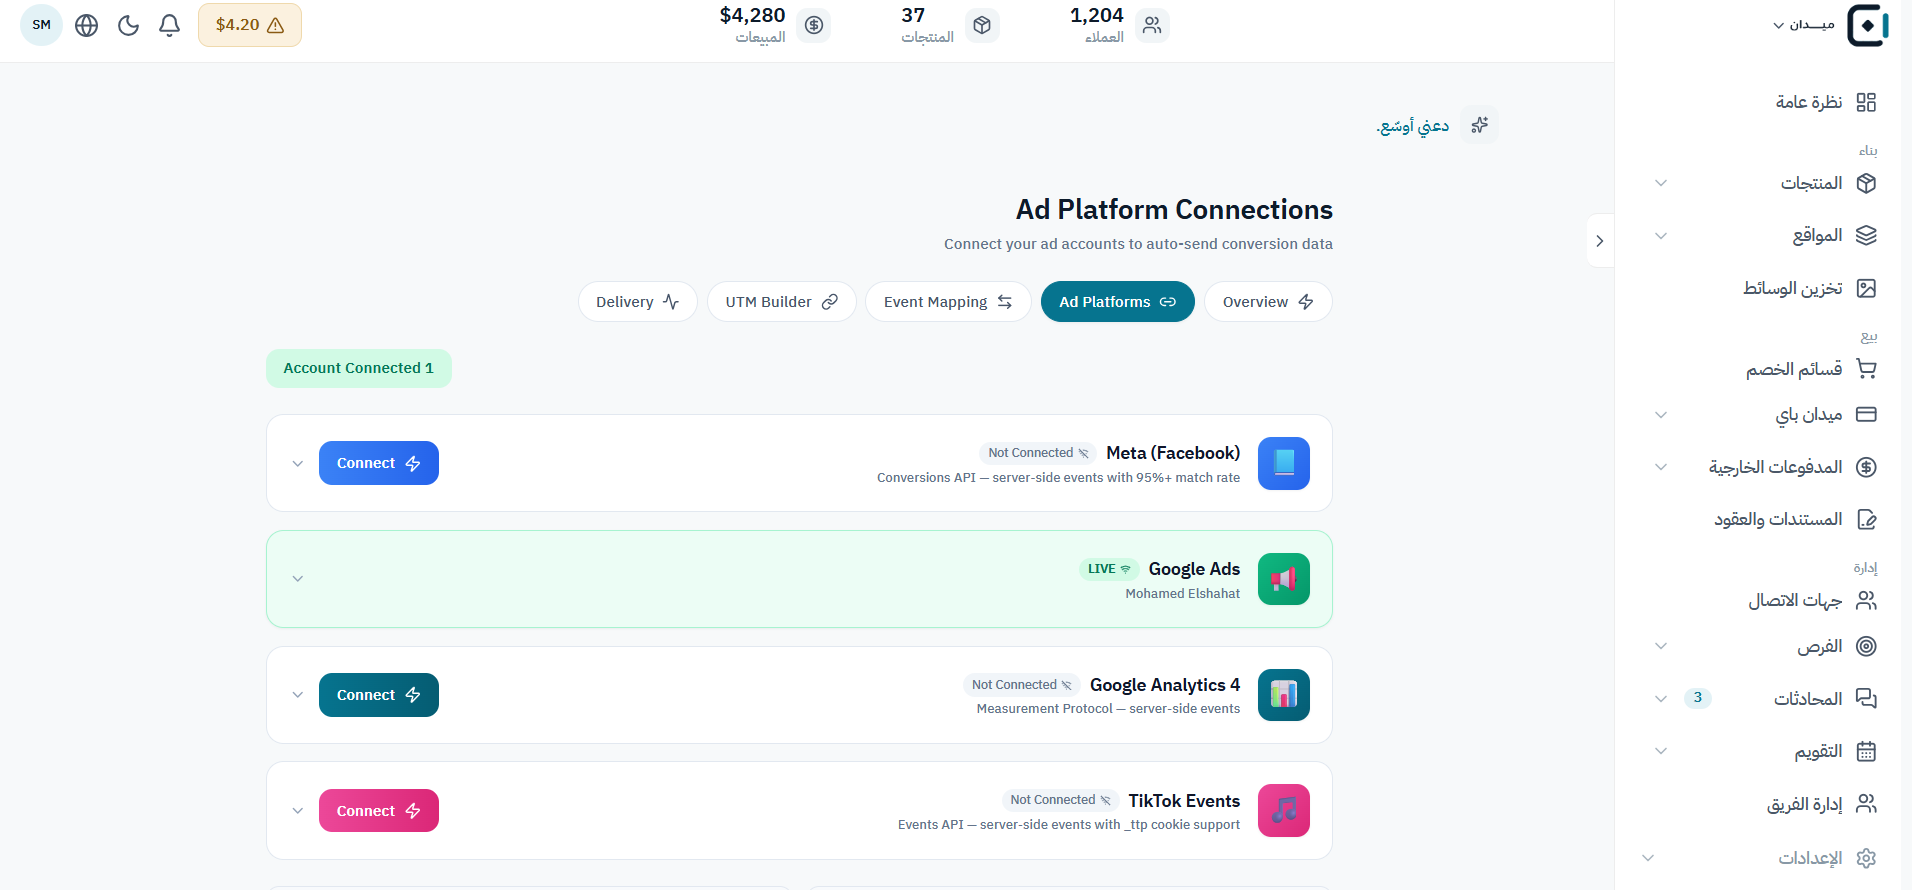Open the ميدان workspace dropdown

[x=1804, y=25]
